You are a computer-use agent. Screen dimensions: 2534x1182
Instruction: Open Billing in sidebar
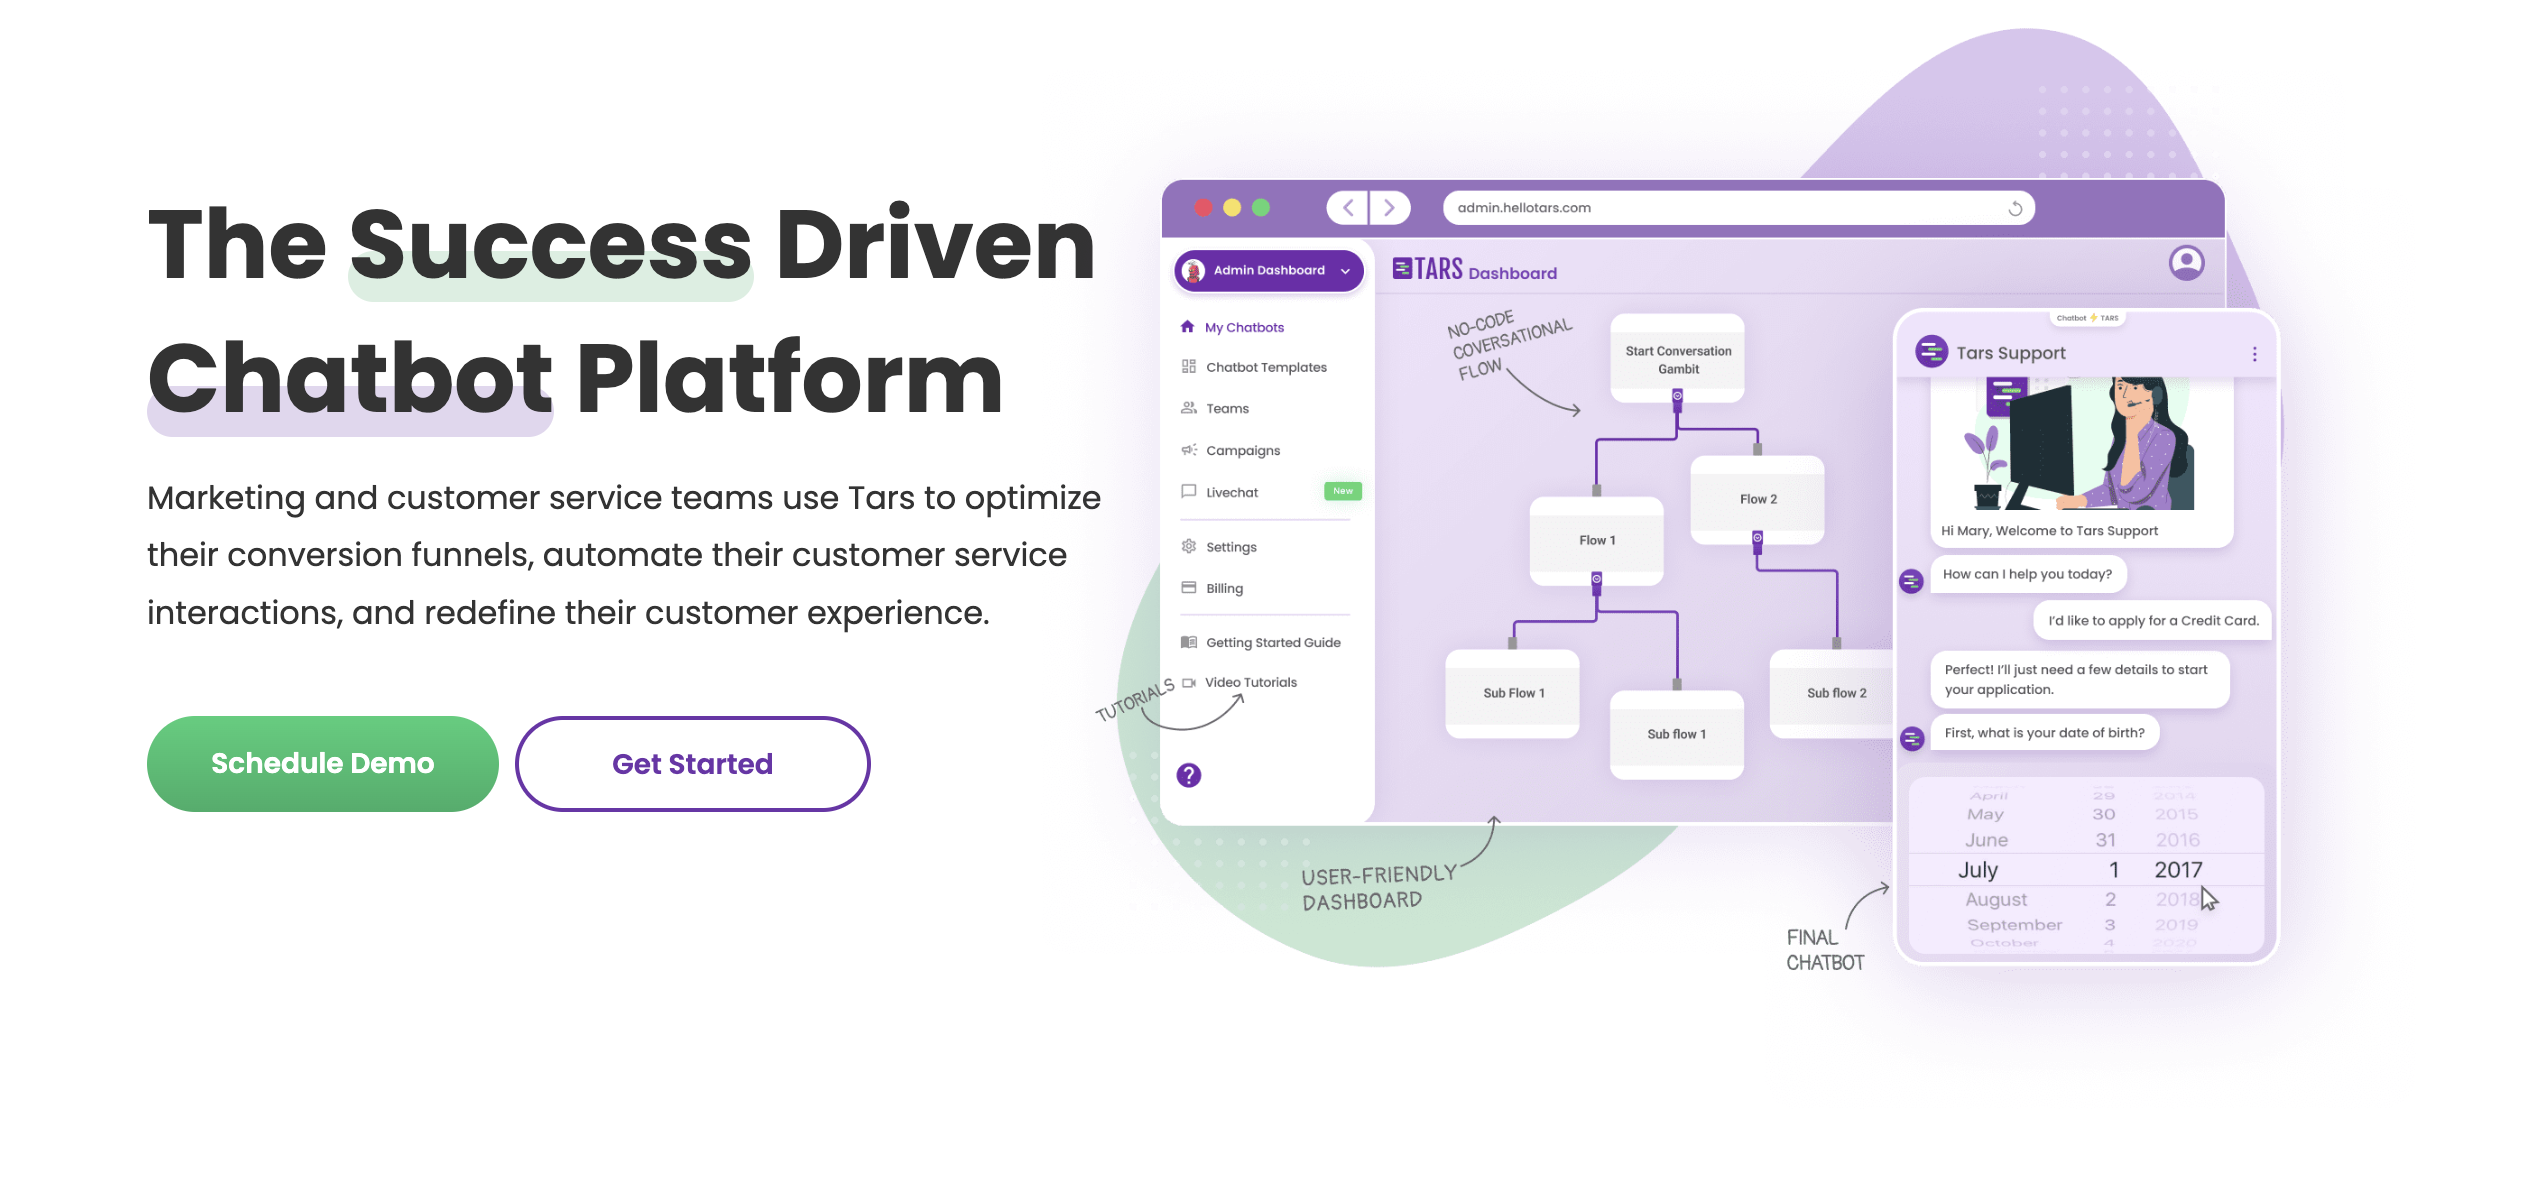point(1224,588)
